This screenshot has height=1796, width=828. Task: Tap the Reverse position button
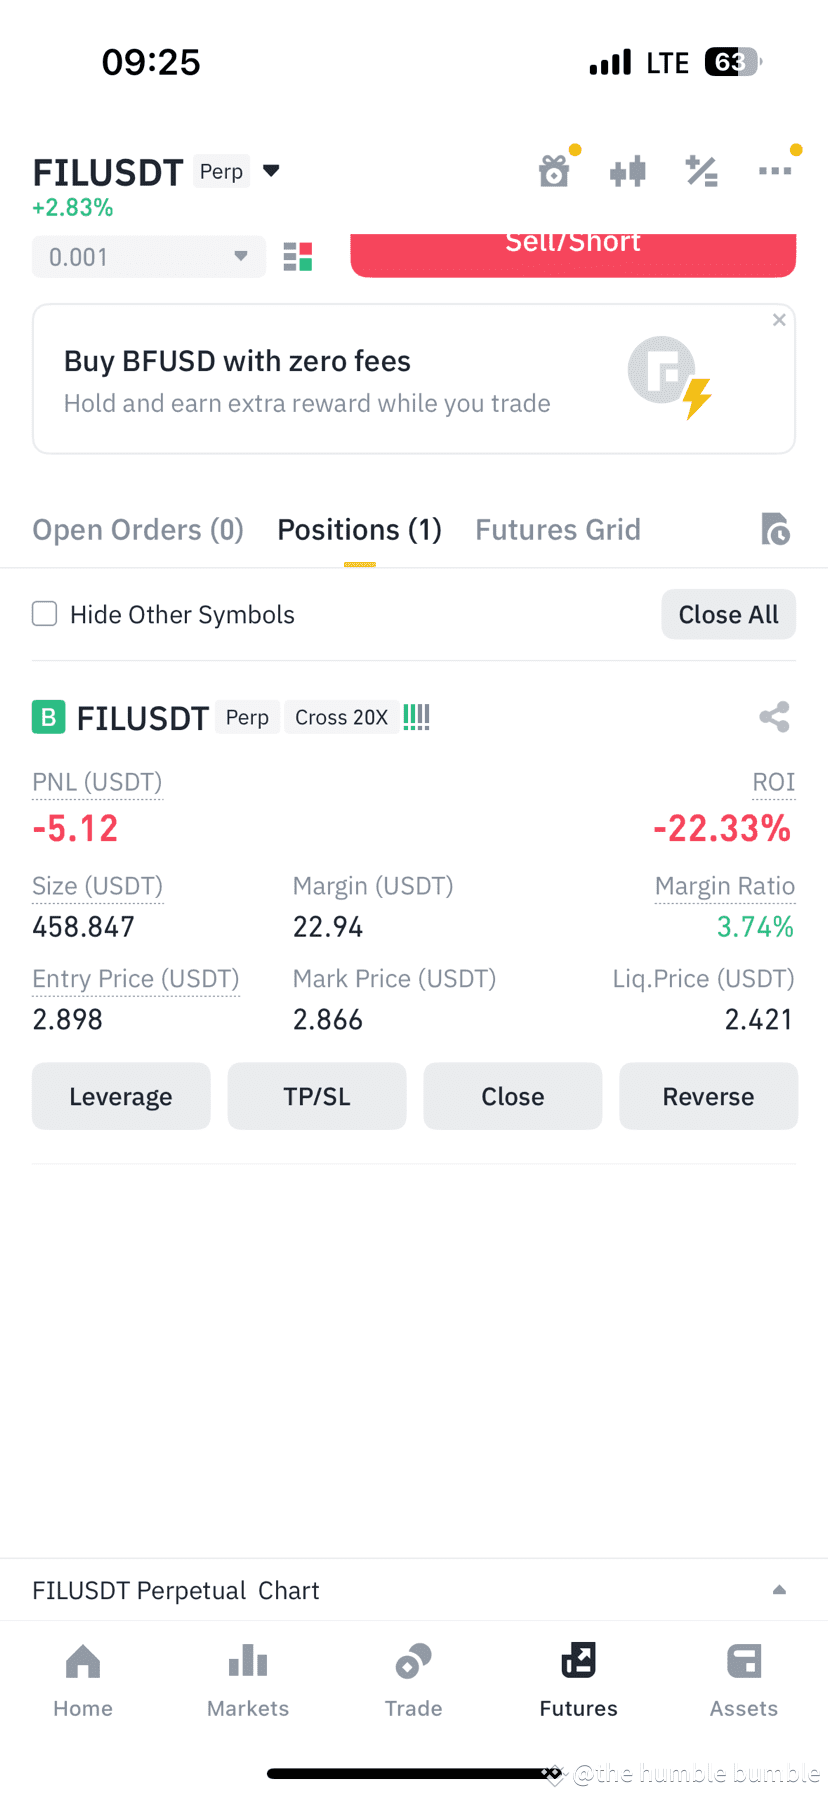click(708, 1096)
